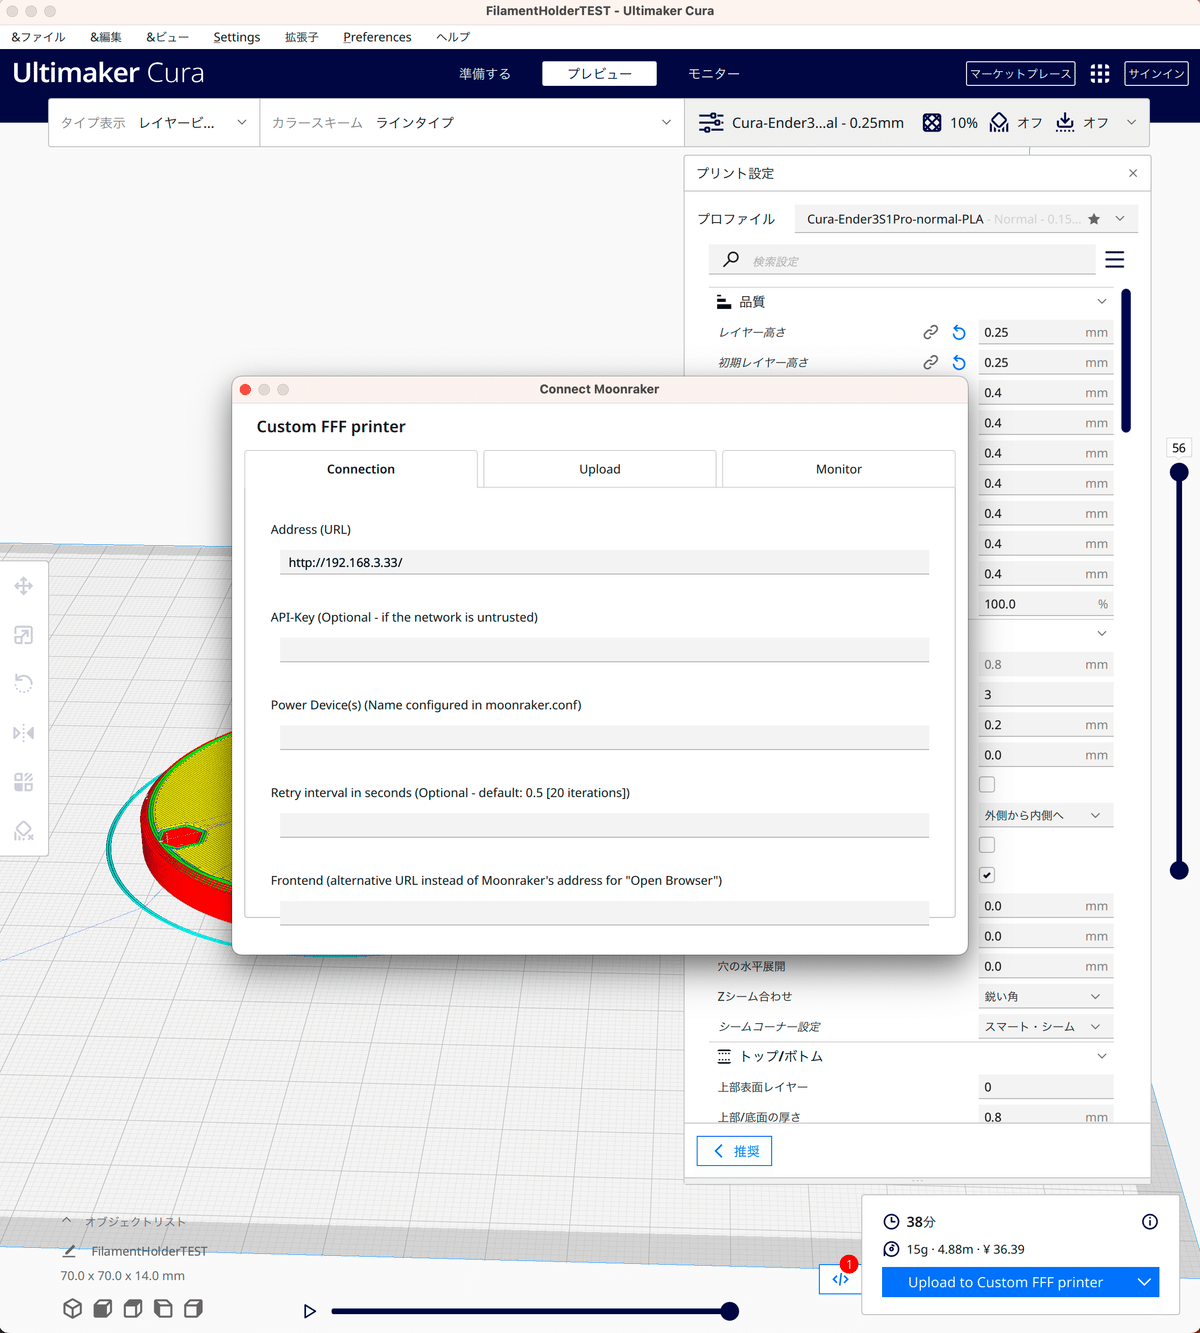Click the star icon beside the profile name
The height and width of the screenshot is (1333, 1200).
point(1094,219)
